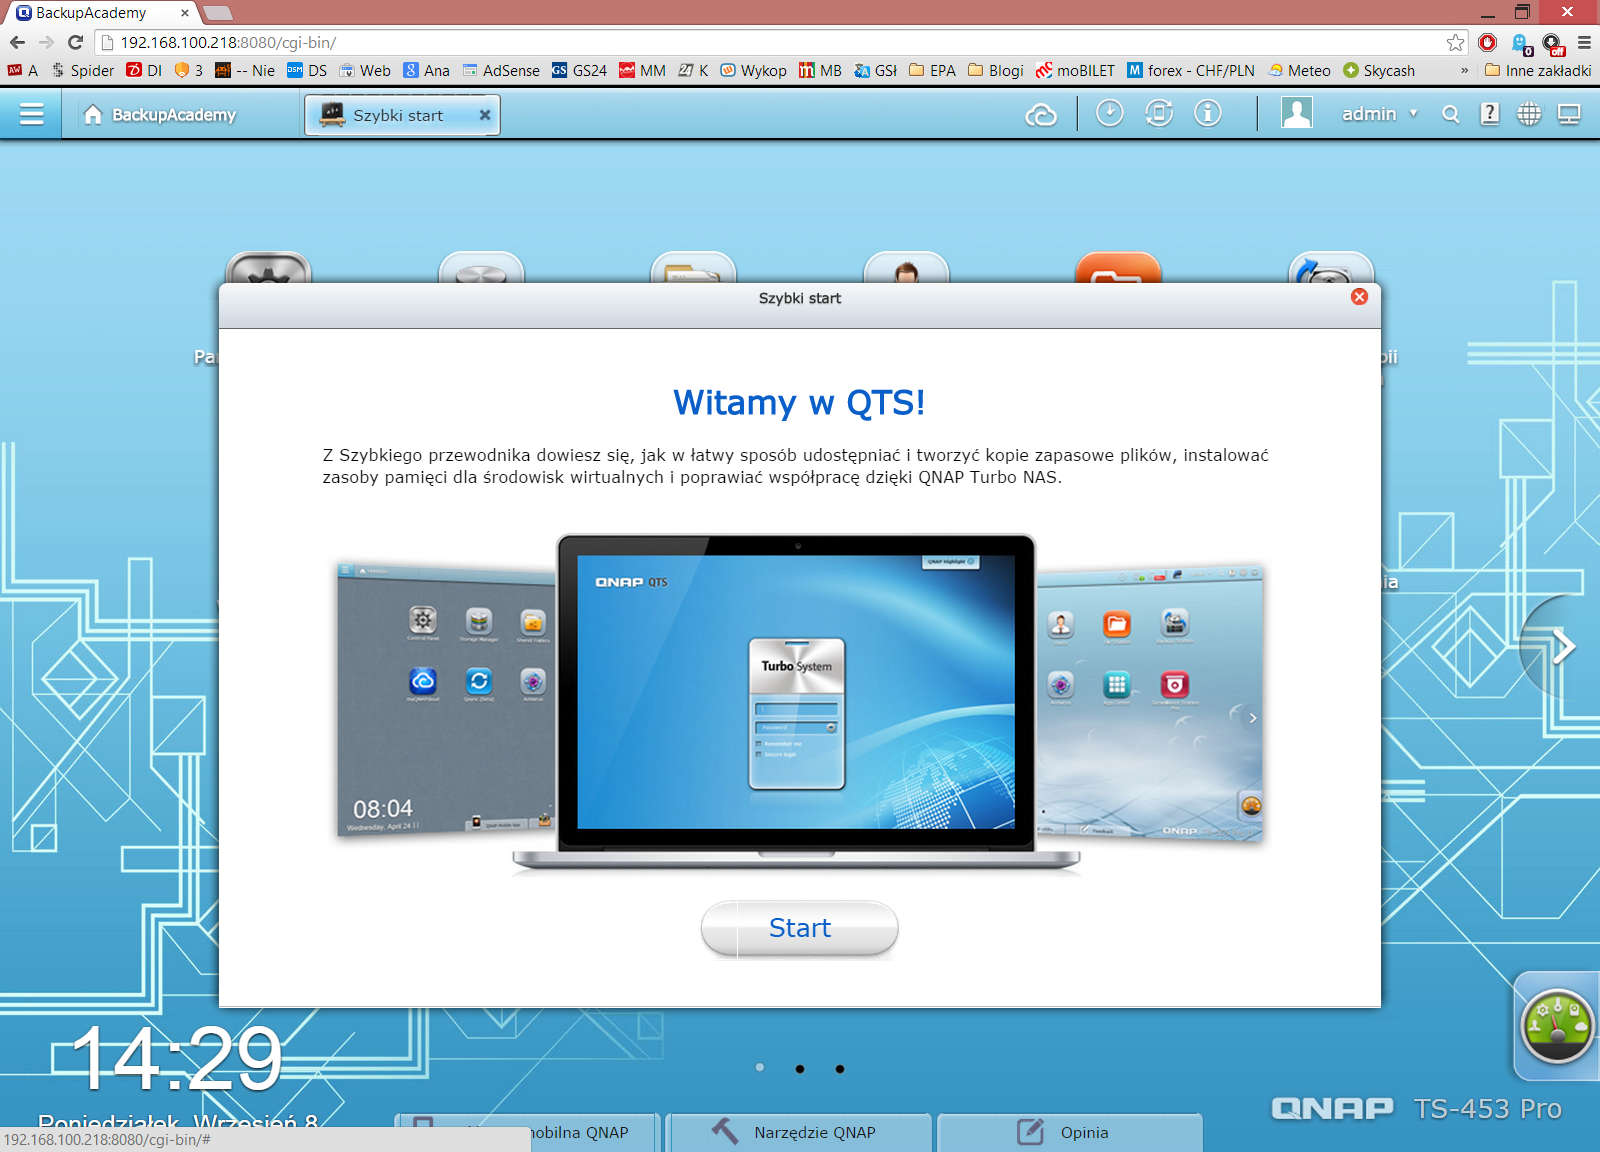This screenshot has width=1600, height=1152.
Task: Go to BackupAcademy home desktop
Action: (x=160, y=115)
